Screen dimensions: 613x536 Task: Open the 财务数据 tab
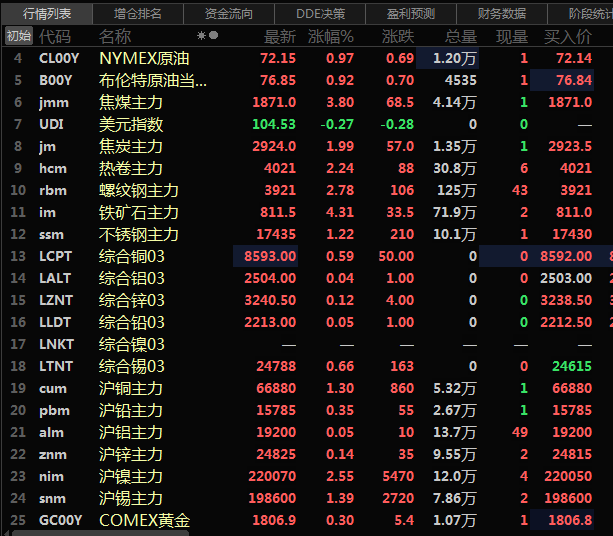click(502, 13)
